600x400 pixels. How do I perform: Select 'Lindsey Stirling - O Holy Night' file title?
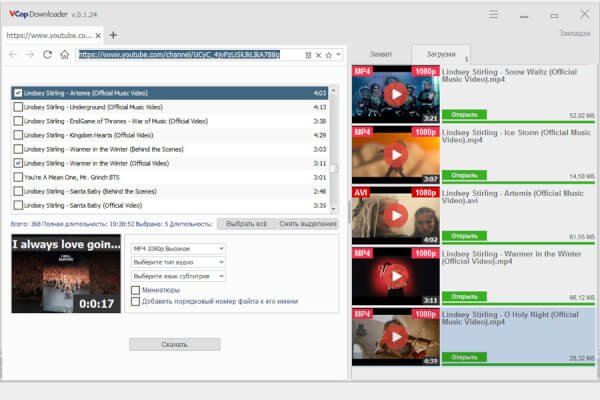pyautogui.click(x=510, y=318)
